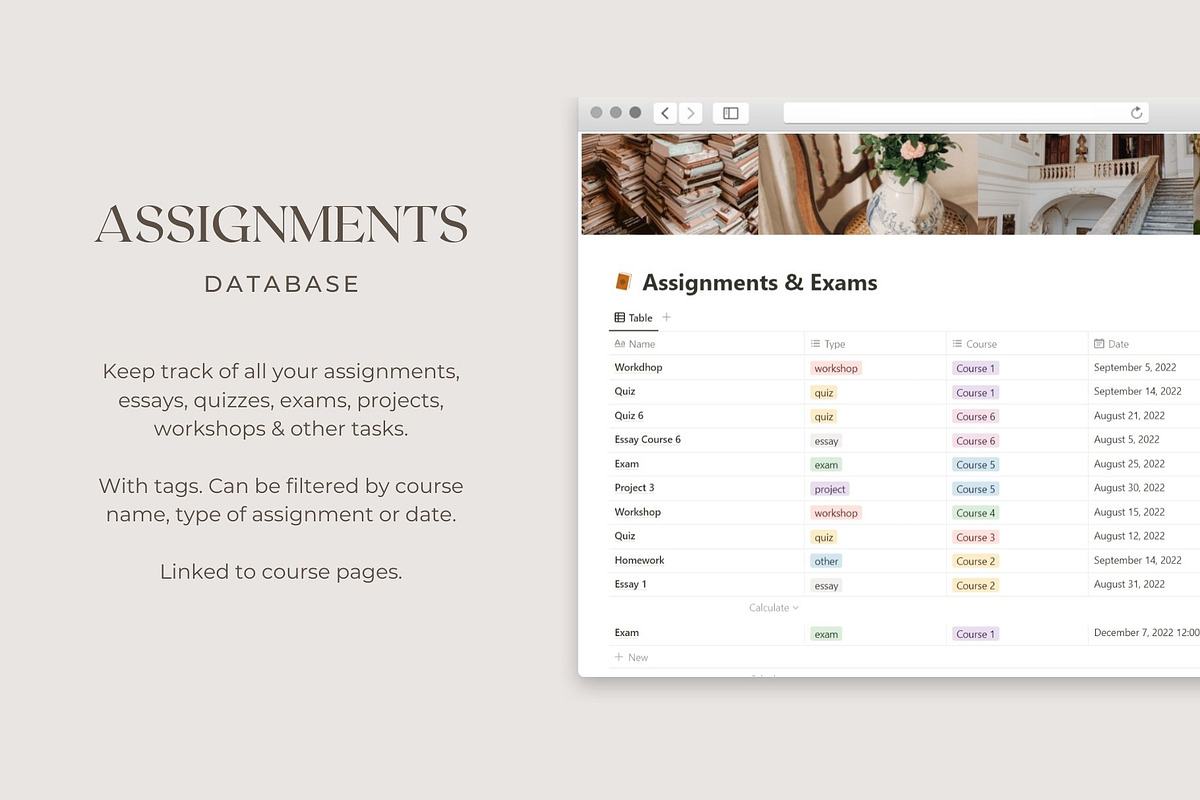Expand the Calculate dropdown
The image size is (1200, 800).
[x=774, y=608]
